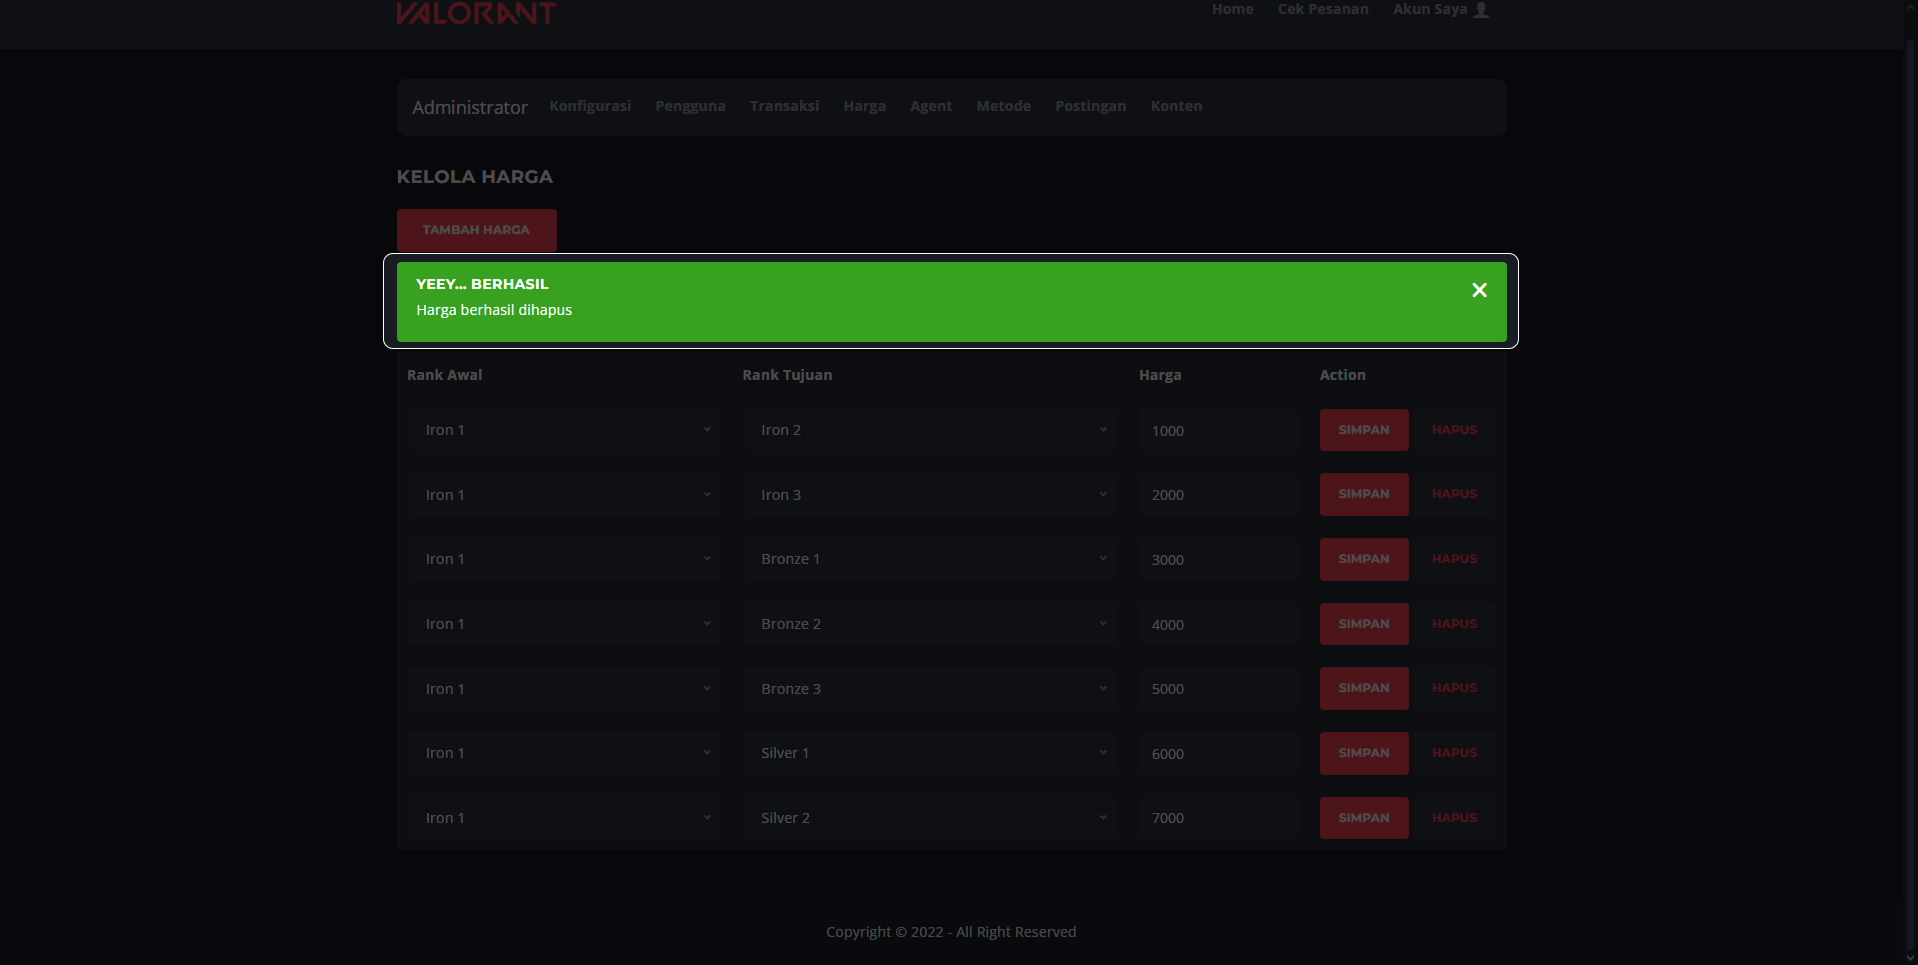Screen dimensions: 1918x965
Task: Save the Bronze 1 price row
Action: (x=1364, y=559)
